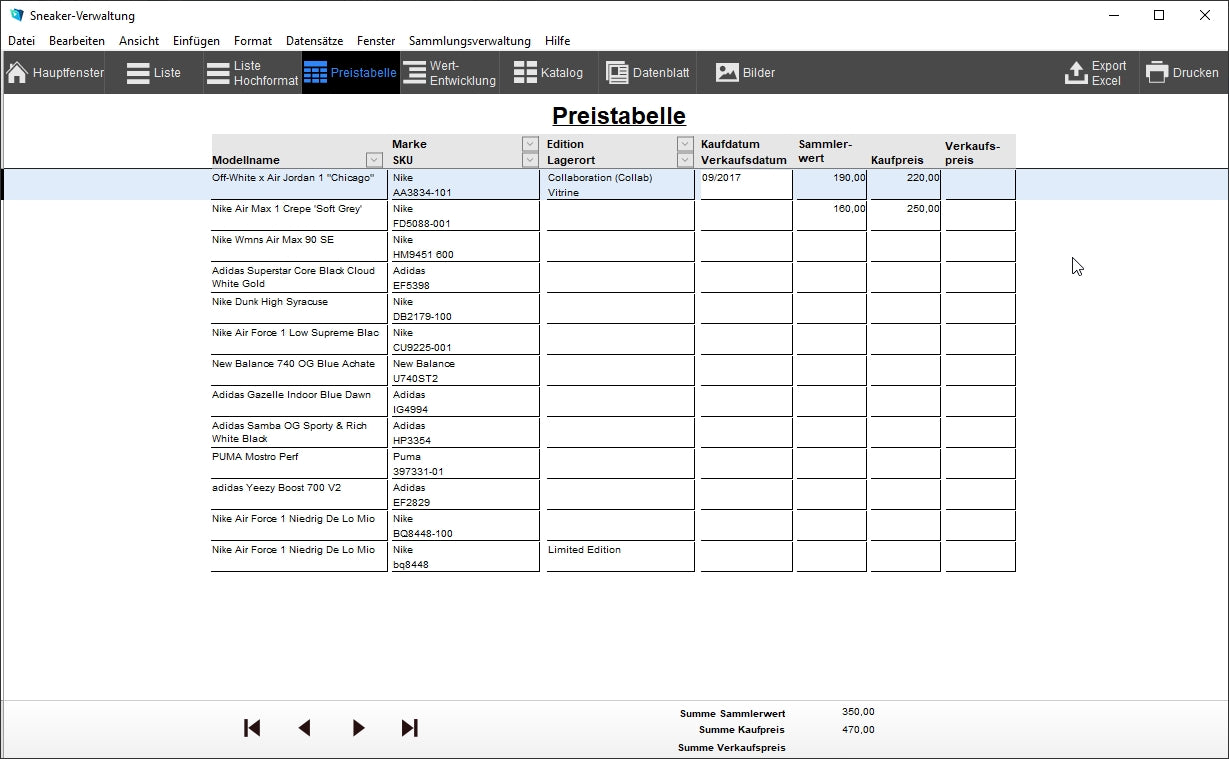Viewport: 1229px width, 759px height.
Task: Expand the Lagerort filter dropdown
Action: click(685, 160)
